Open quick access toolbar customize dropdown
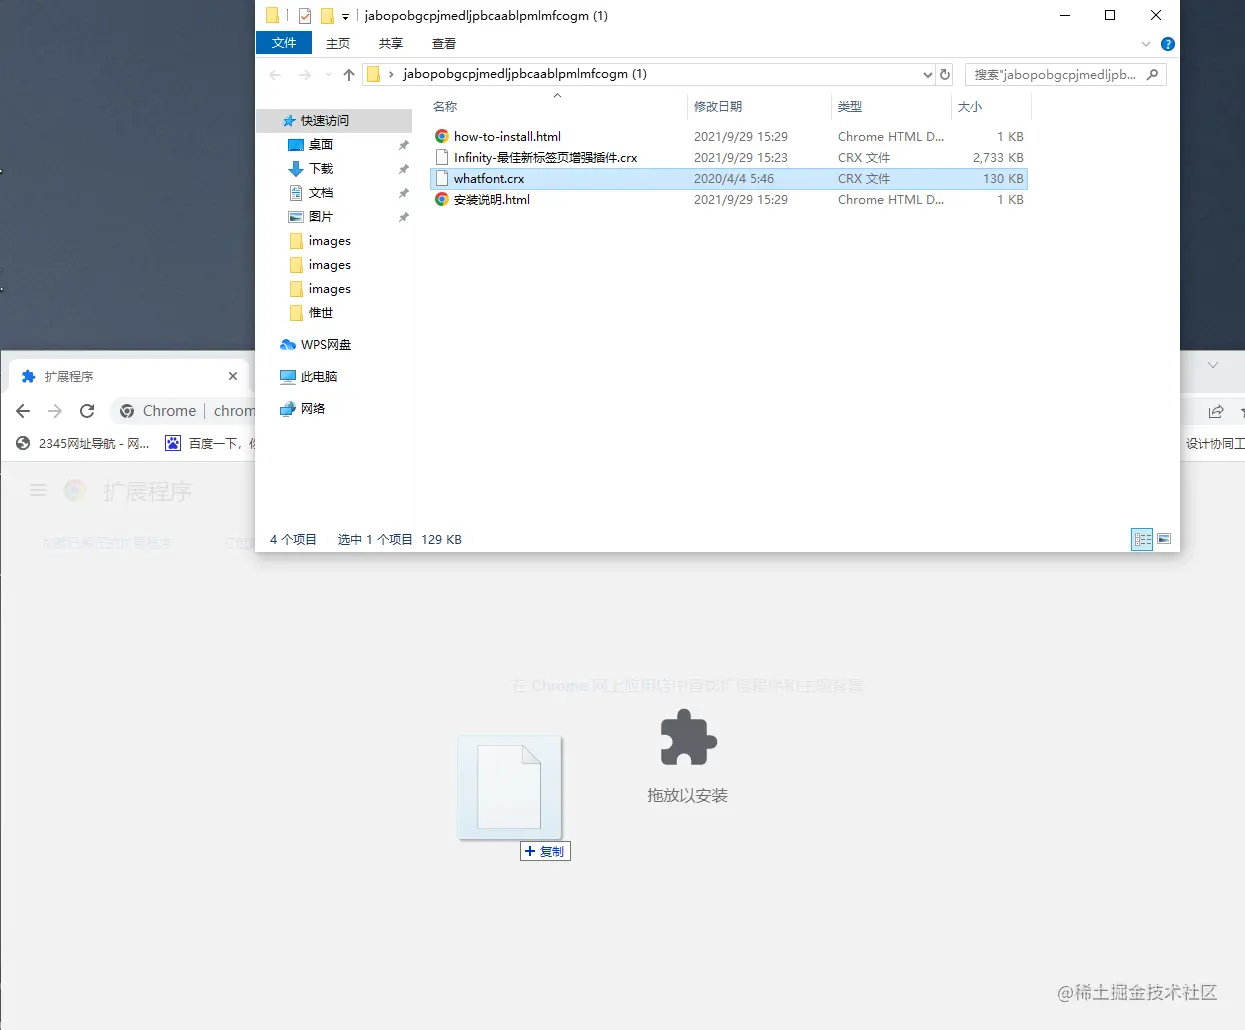Image resolution: width=1245 pixels, height=1030 pixels. (345, 16)
